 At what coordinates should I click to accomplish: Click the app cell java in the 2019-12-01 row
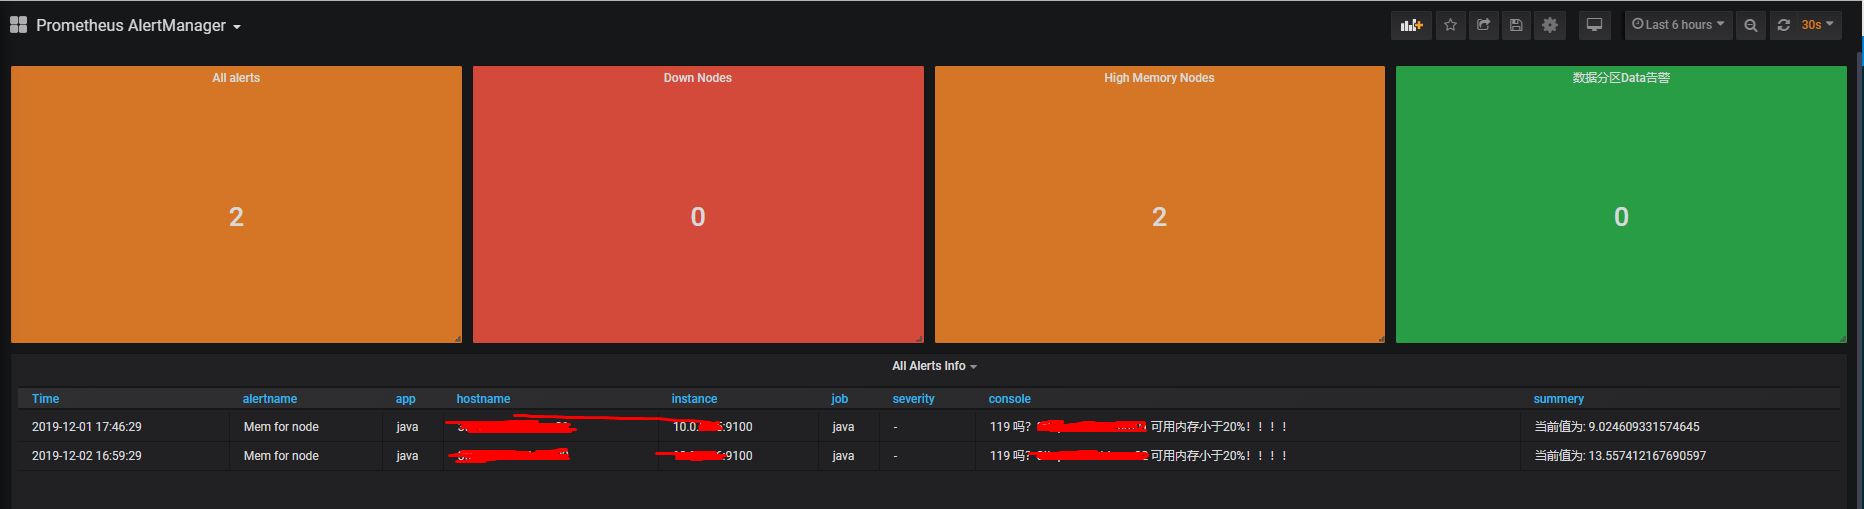tap(407, 427)
